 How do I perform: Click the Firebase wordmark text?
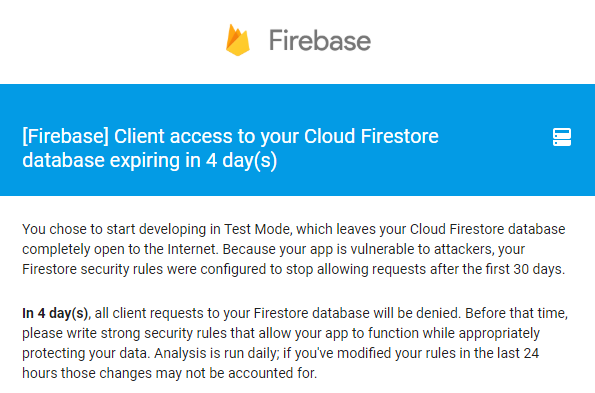click(320, 41)
